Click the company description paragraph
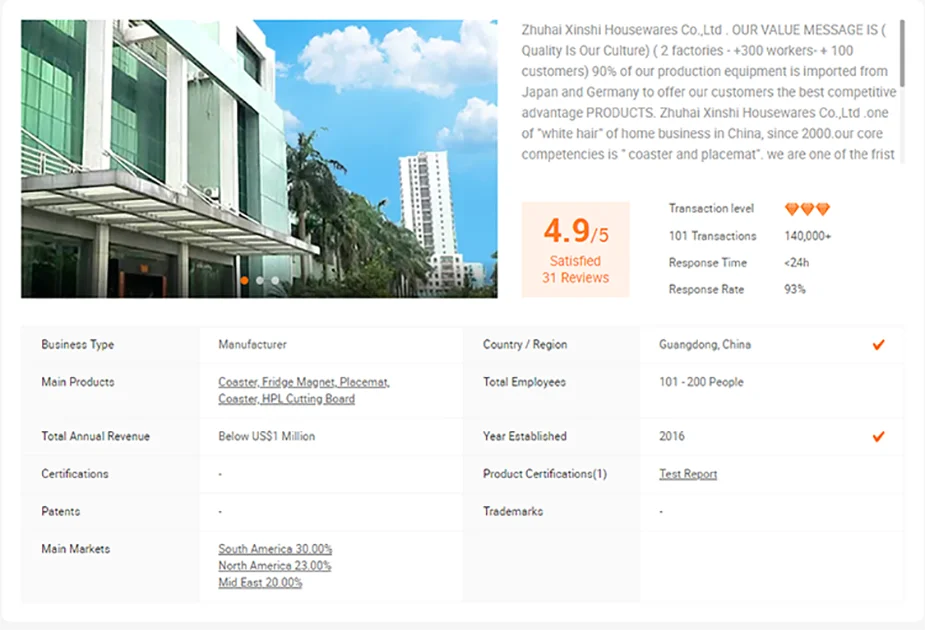Viewport: 925px width, 630px height. (709, 92)
